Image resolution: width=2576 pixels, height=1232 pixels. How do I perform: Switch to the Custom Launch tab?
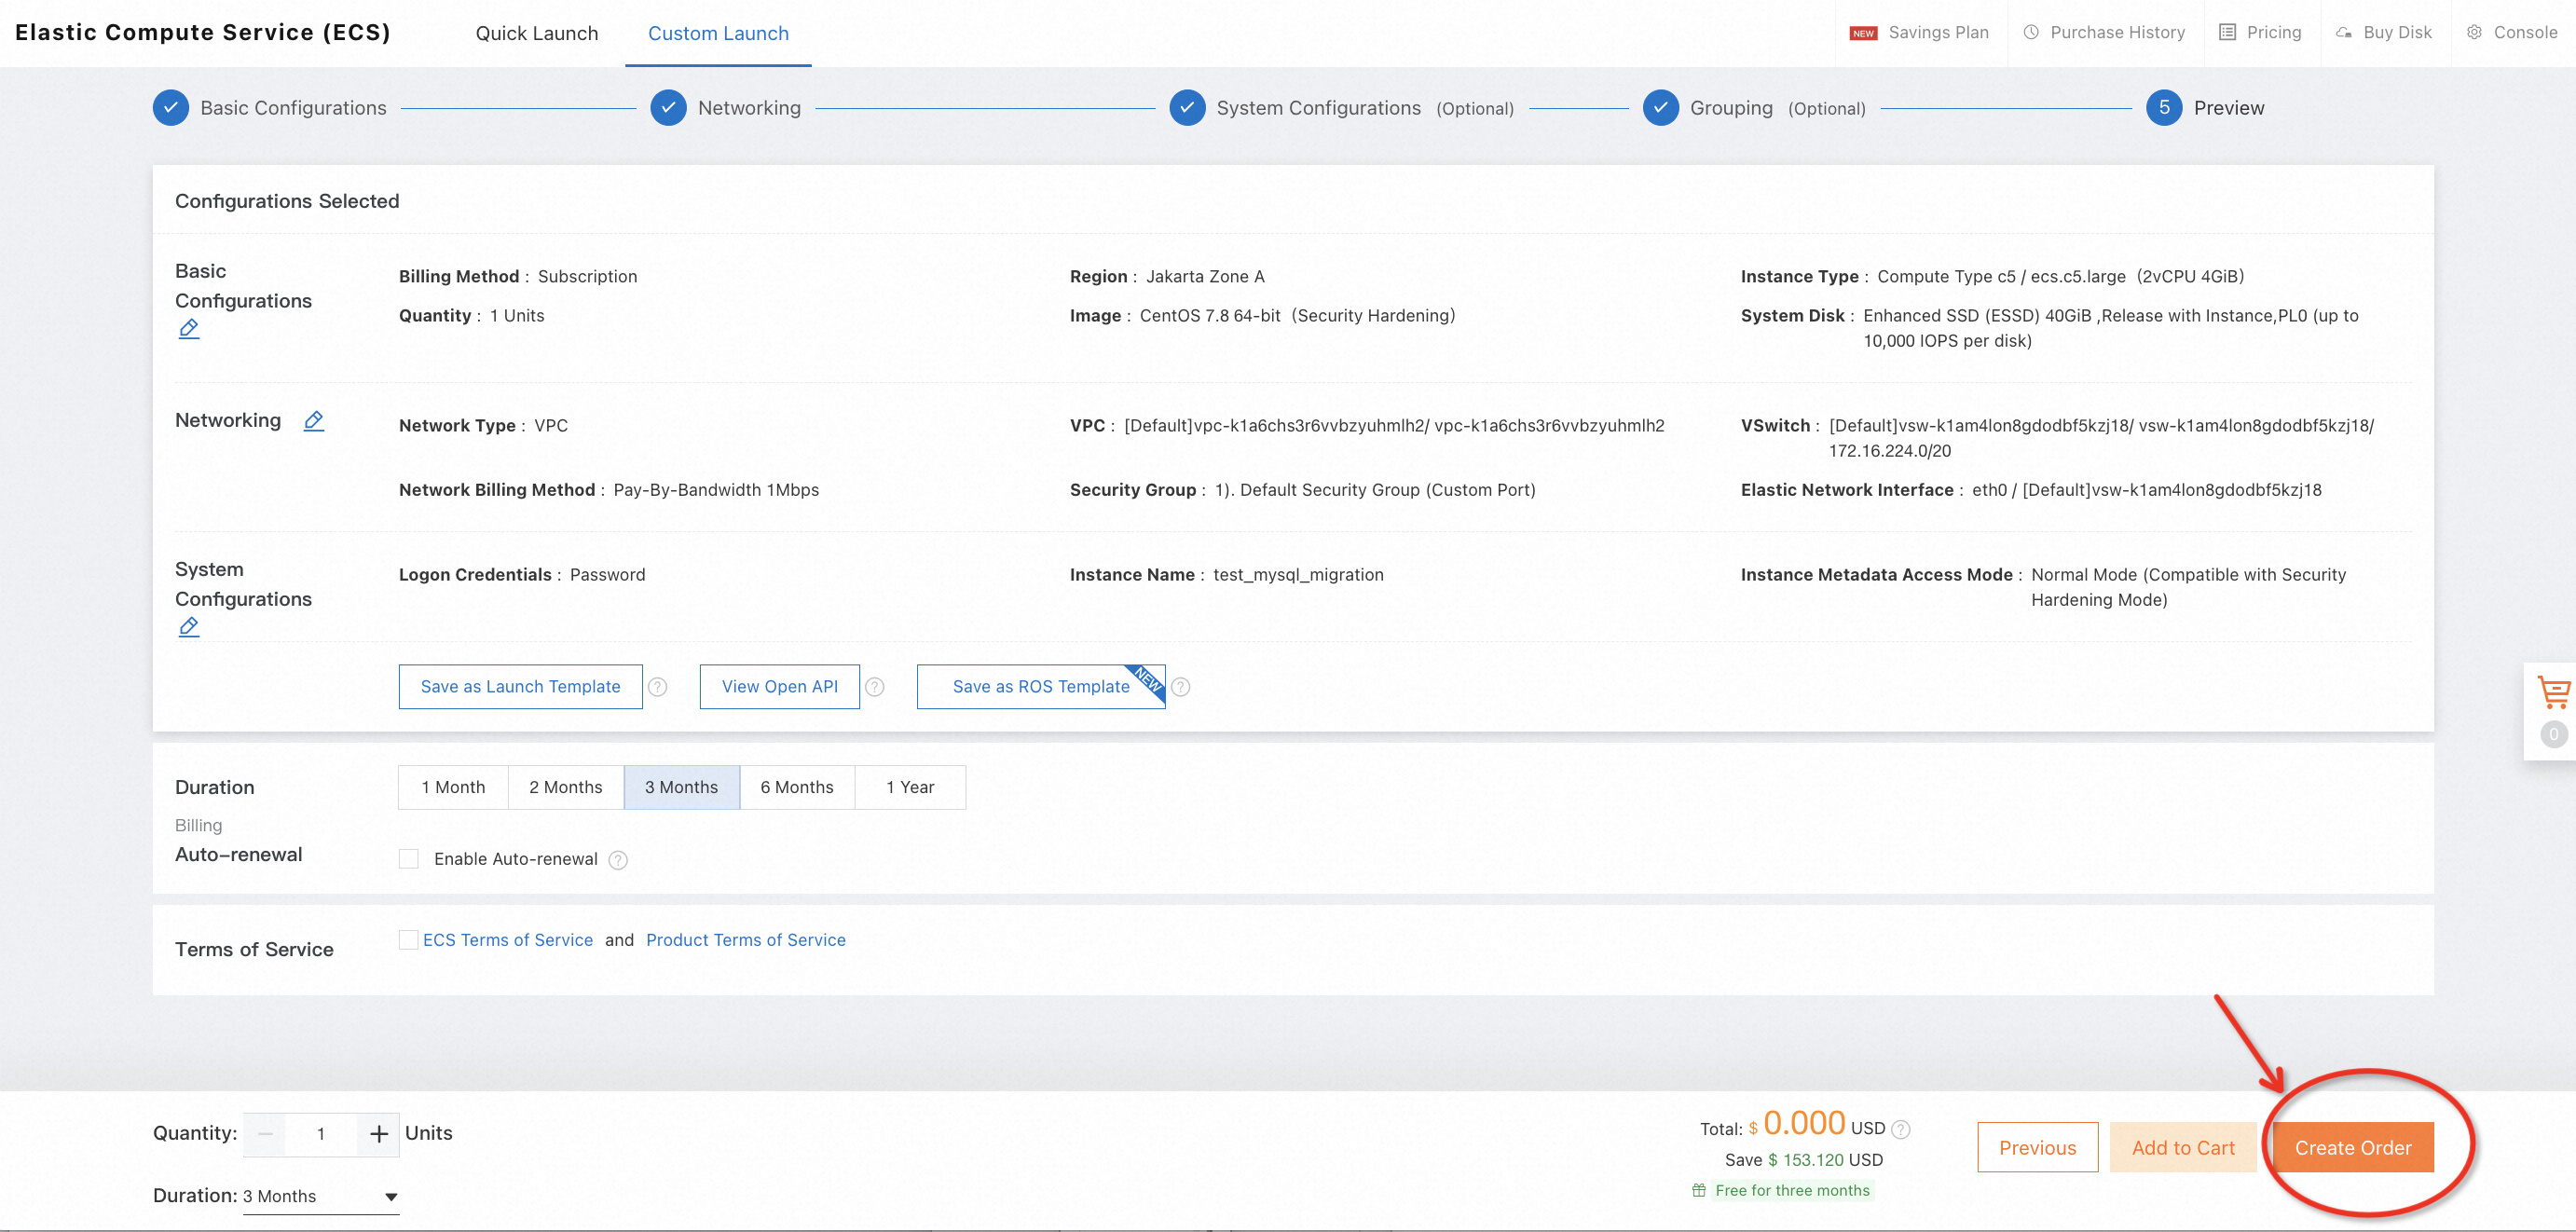point(718,33)
